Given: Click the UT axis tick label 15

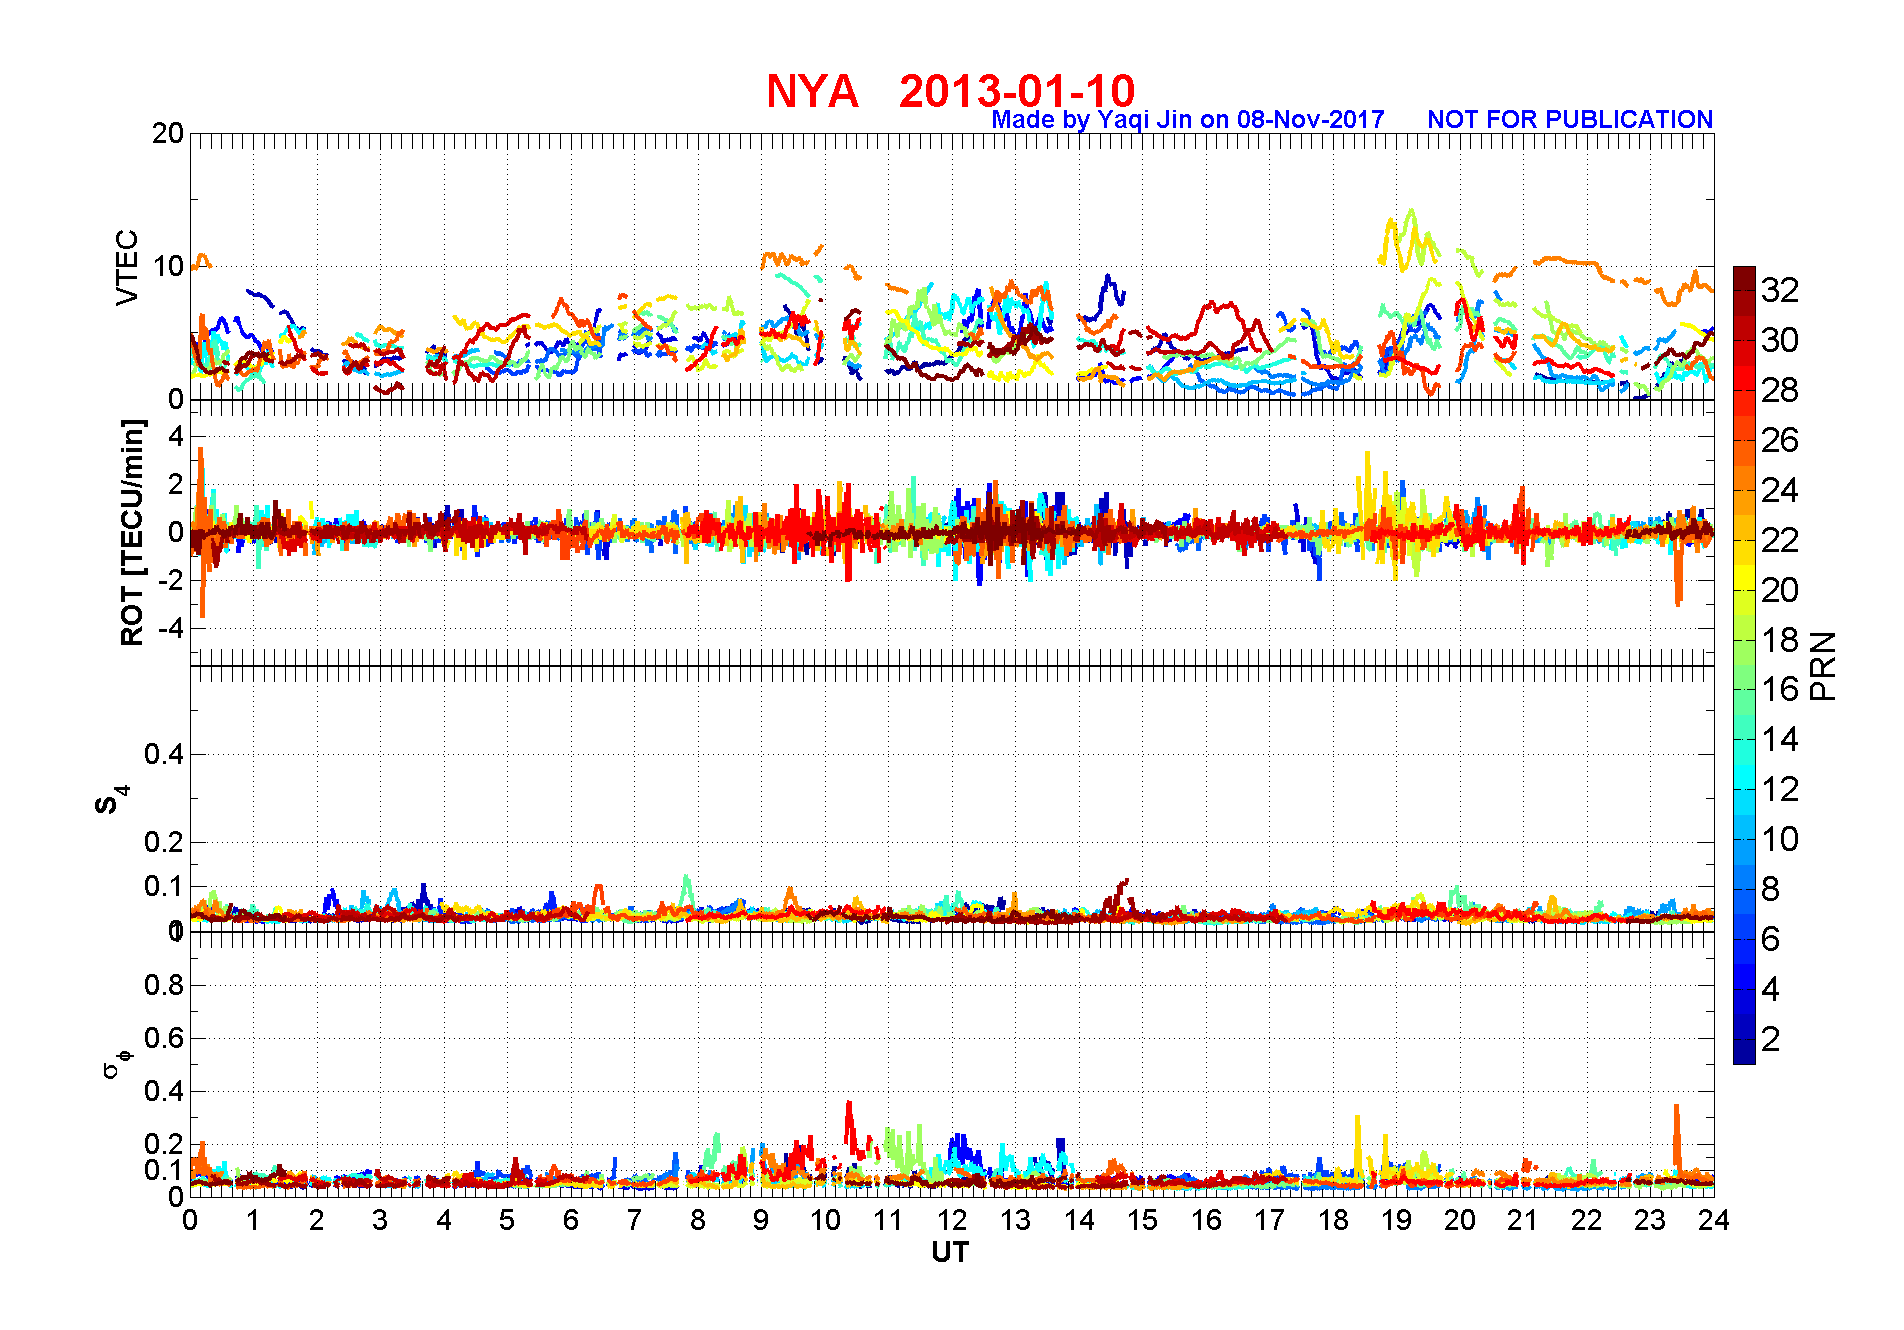Looking at the screenshot, I should pyautogui.click(x=1142, y=1220).
